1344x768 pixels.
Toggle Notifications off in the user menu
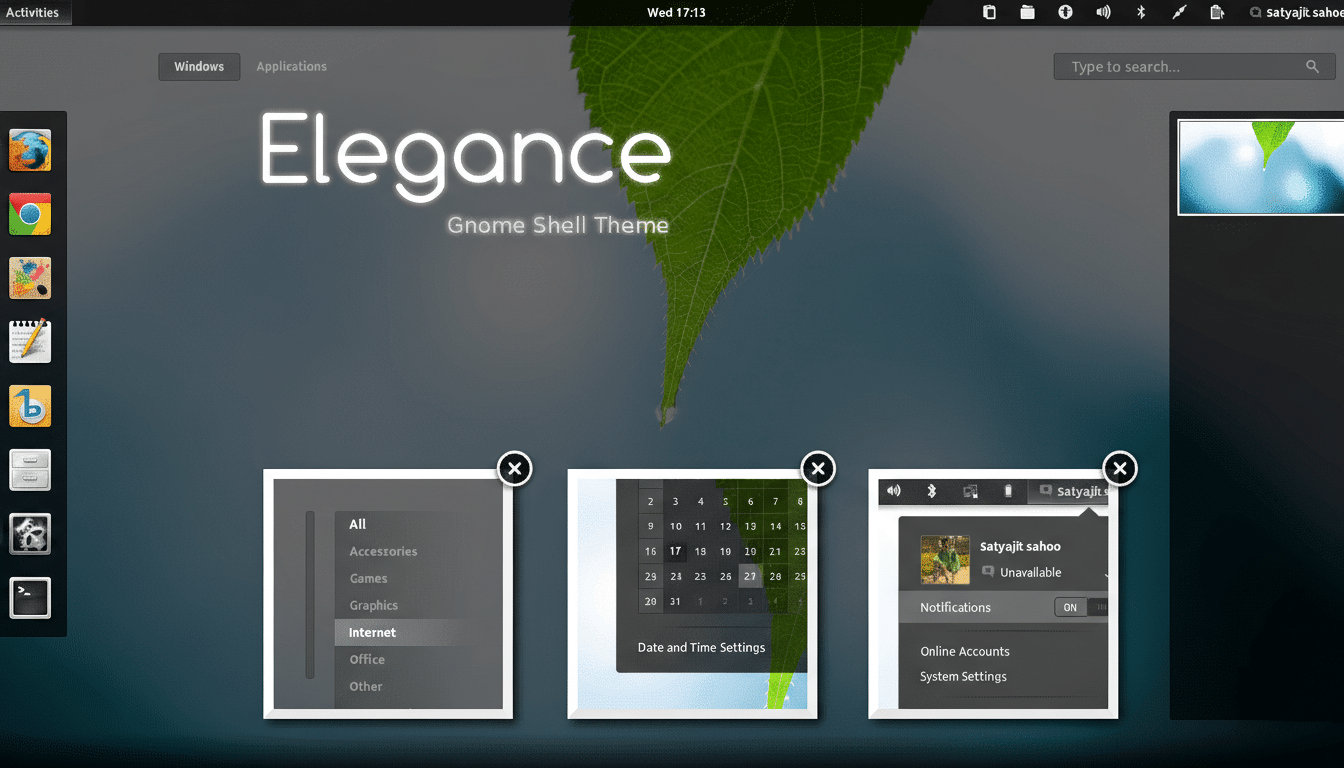click(1069, 607)
